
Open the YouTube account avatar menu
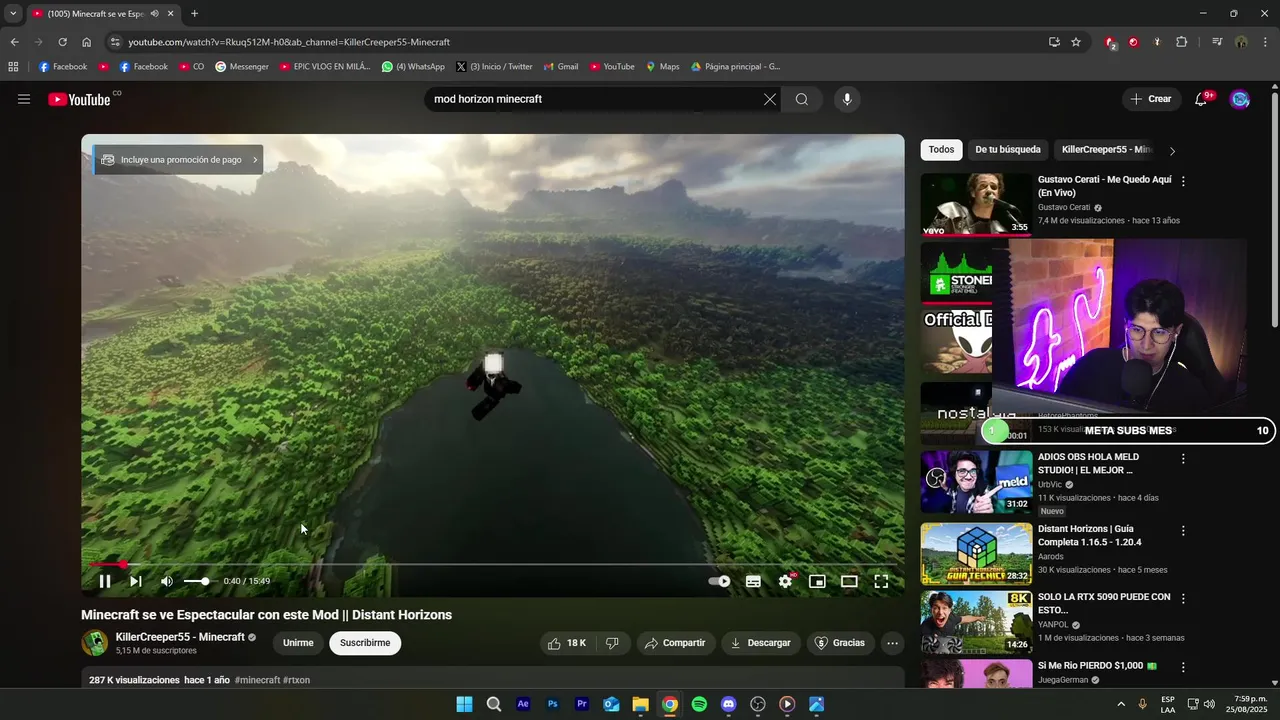tap(1240, 99)
